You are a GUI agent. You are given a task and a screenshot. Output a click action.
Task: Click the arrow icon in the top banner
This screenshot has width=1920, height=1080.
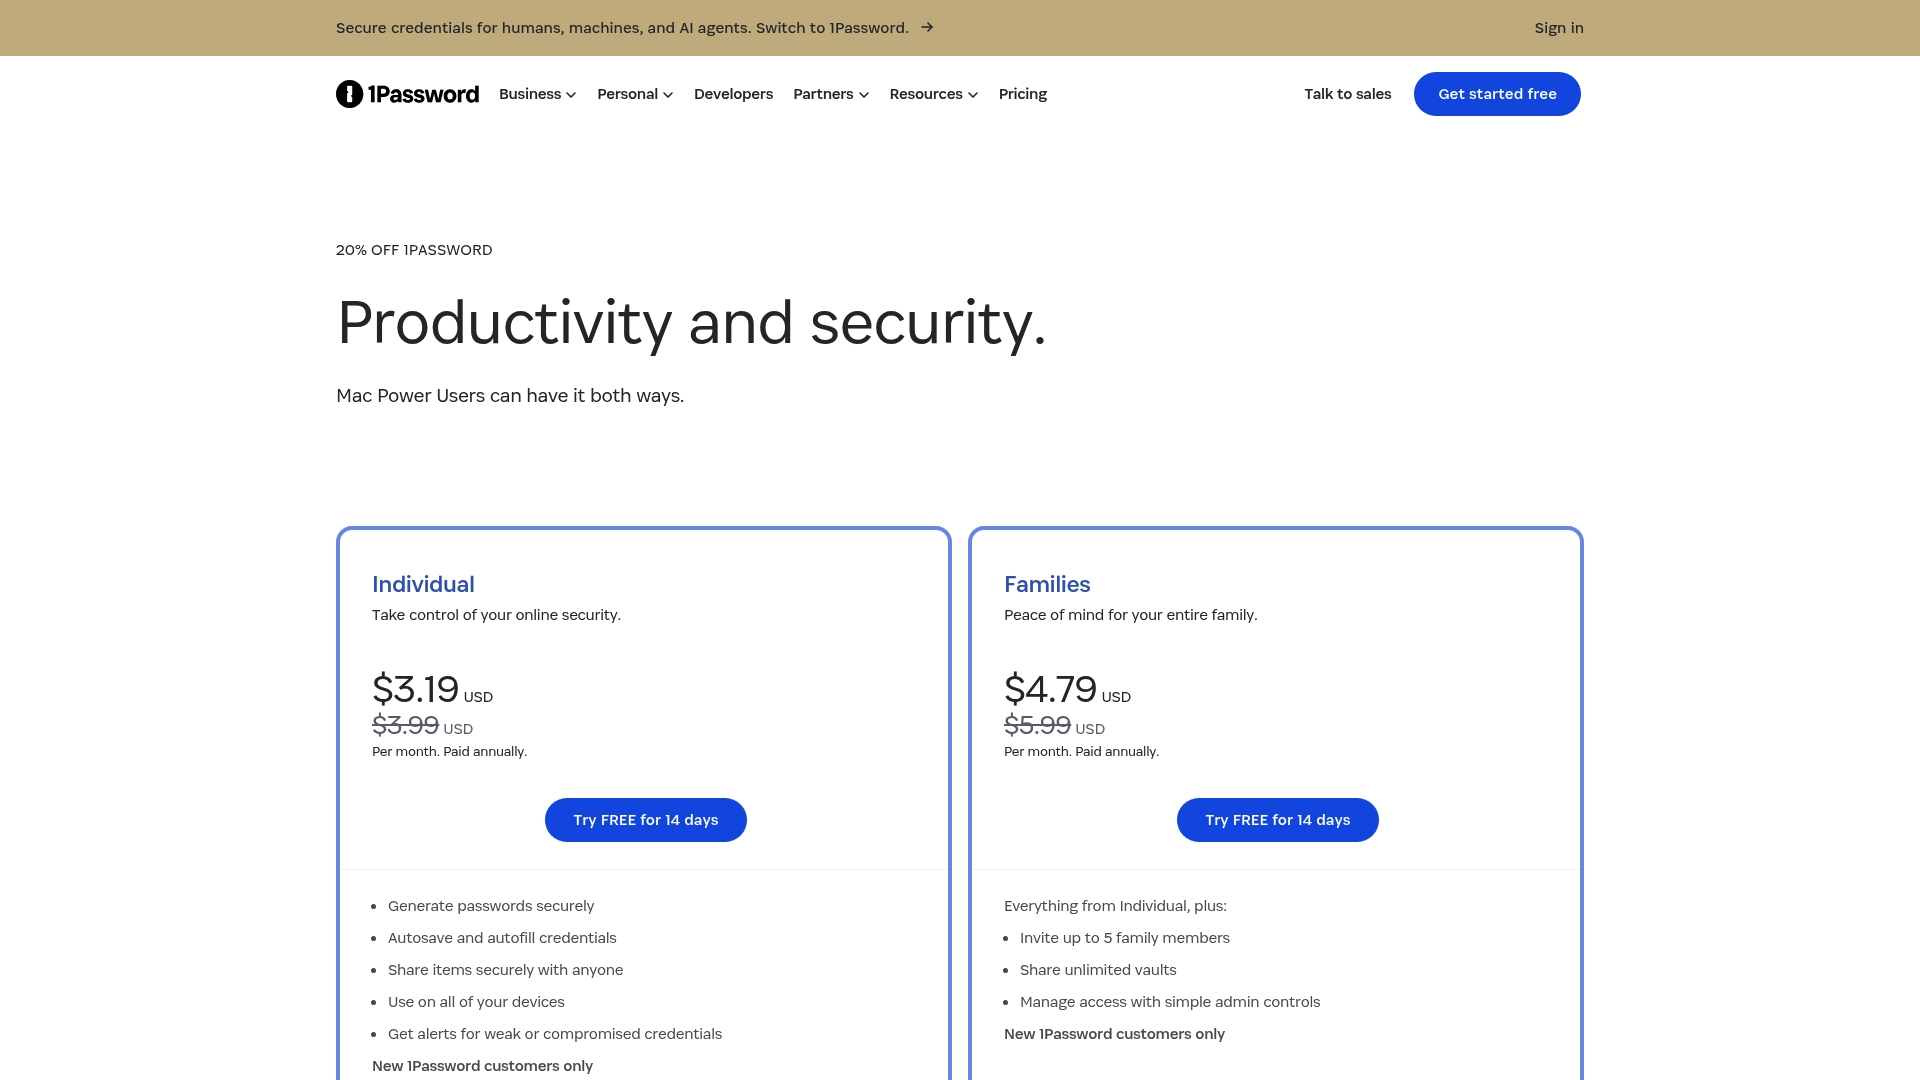pyautogui.click(x=927, y=27)
